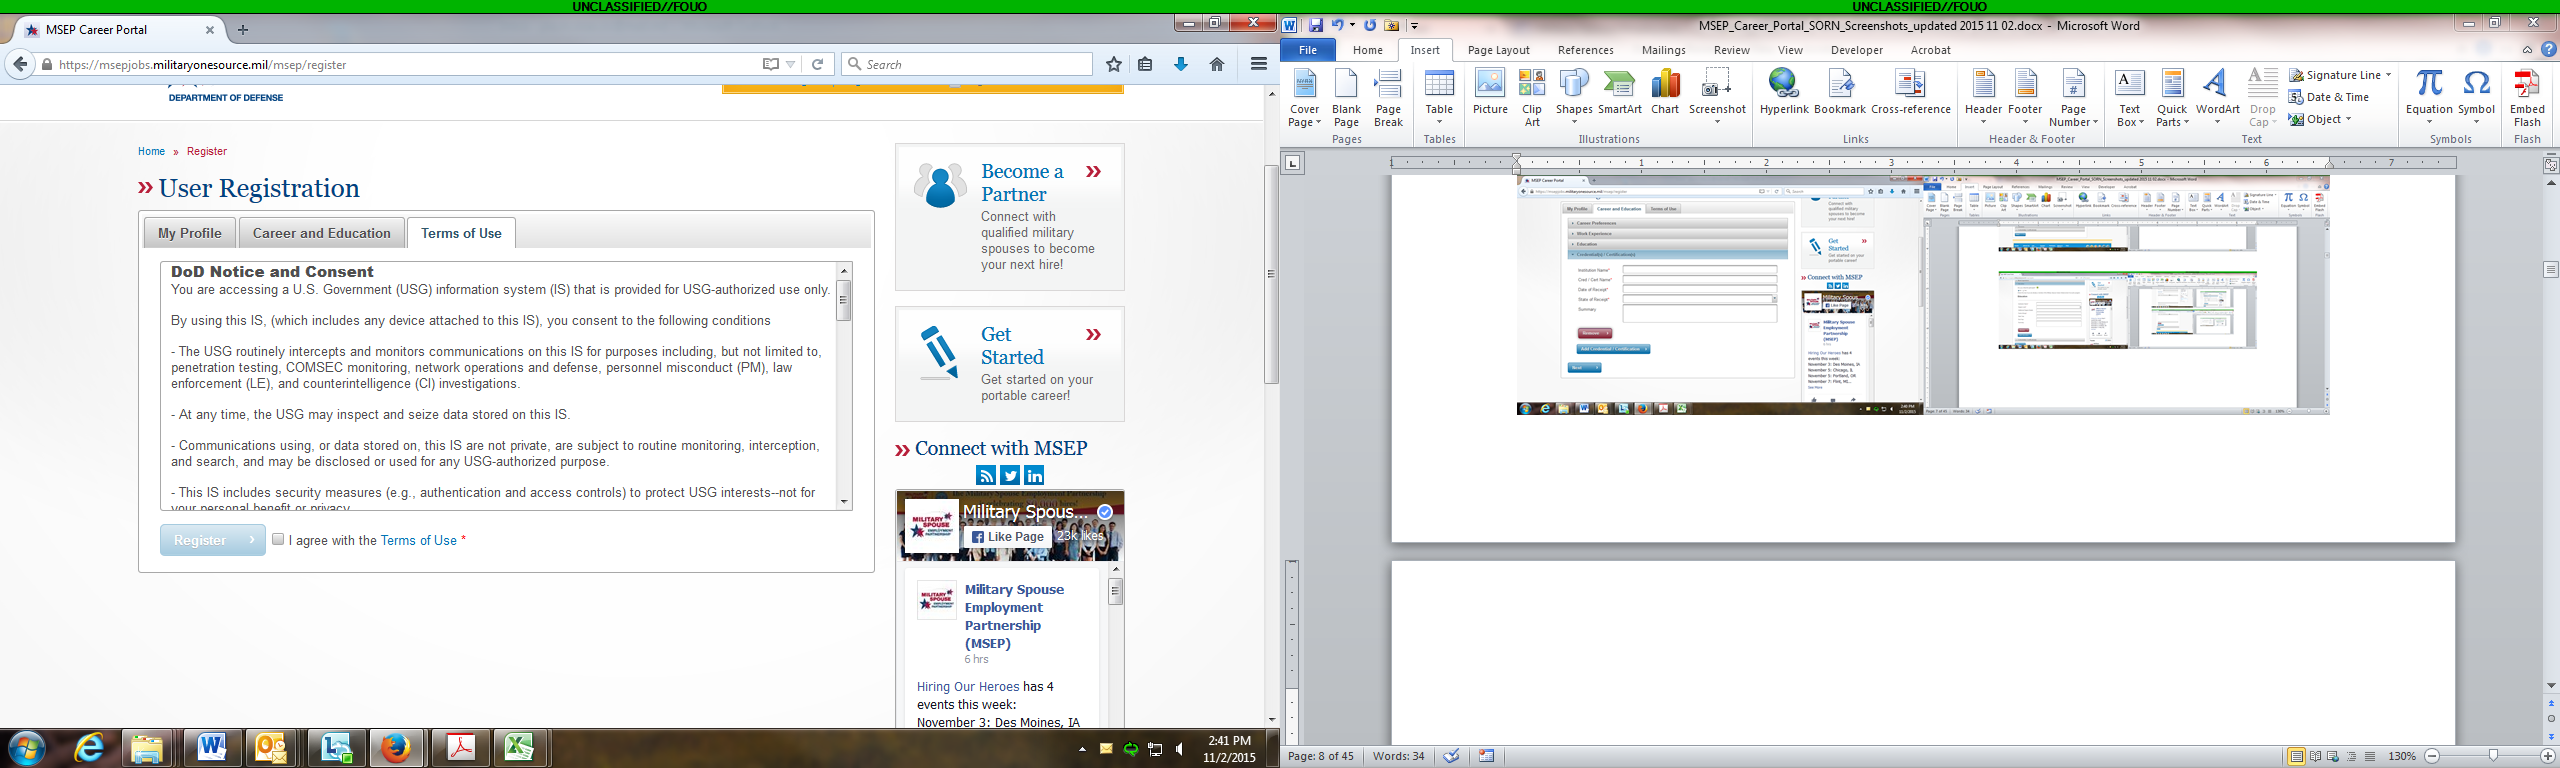Image resolution: width=2560 pixels, height=768 pixels.
Task: Add a Hyperlink in Word
Action: (x=1784, y=92)
